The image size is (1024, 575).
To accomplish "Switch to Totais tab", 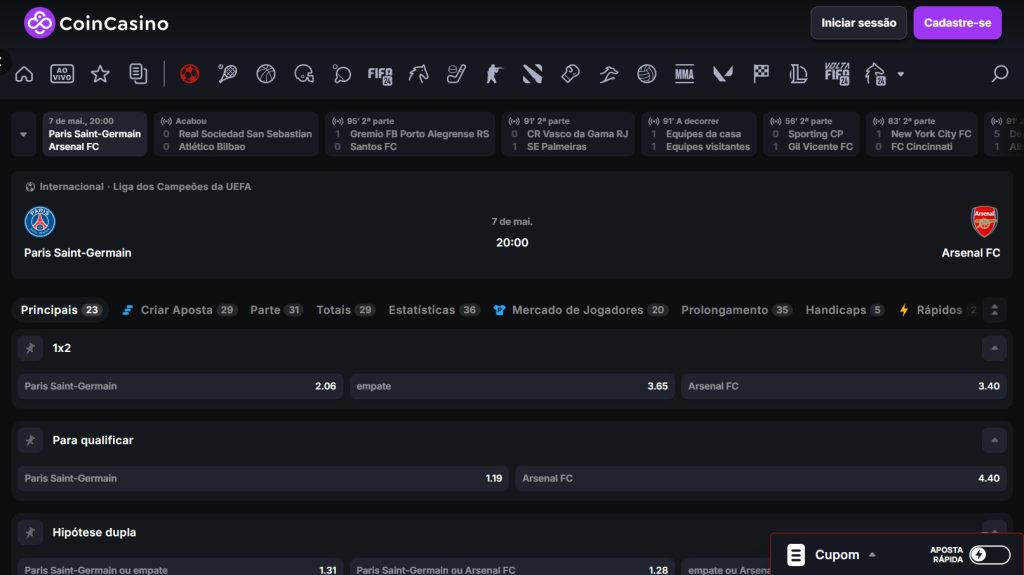I will click(345, 310).
